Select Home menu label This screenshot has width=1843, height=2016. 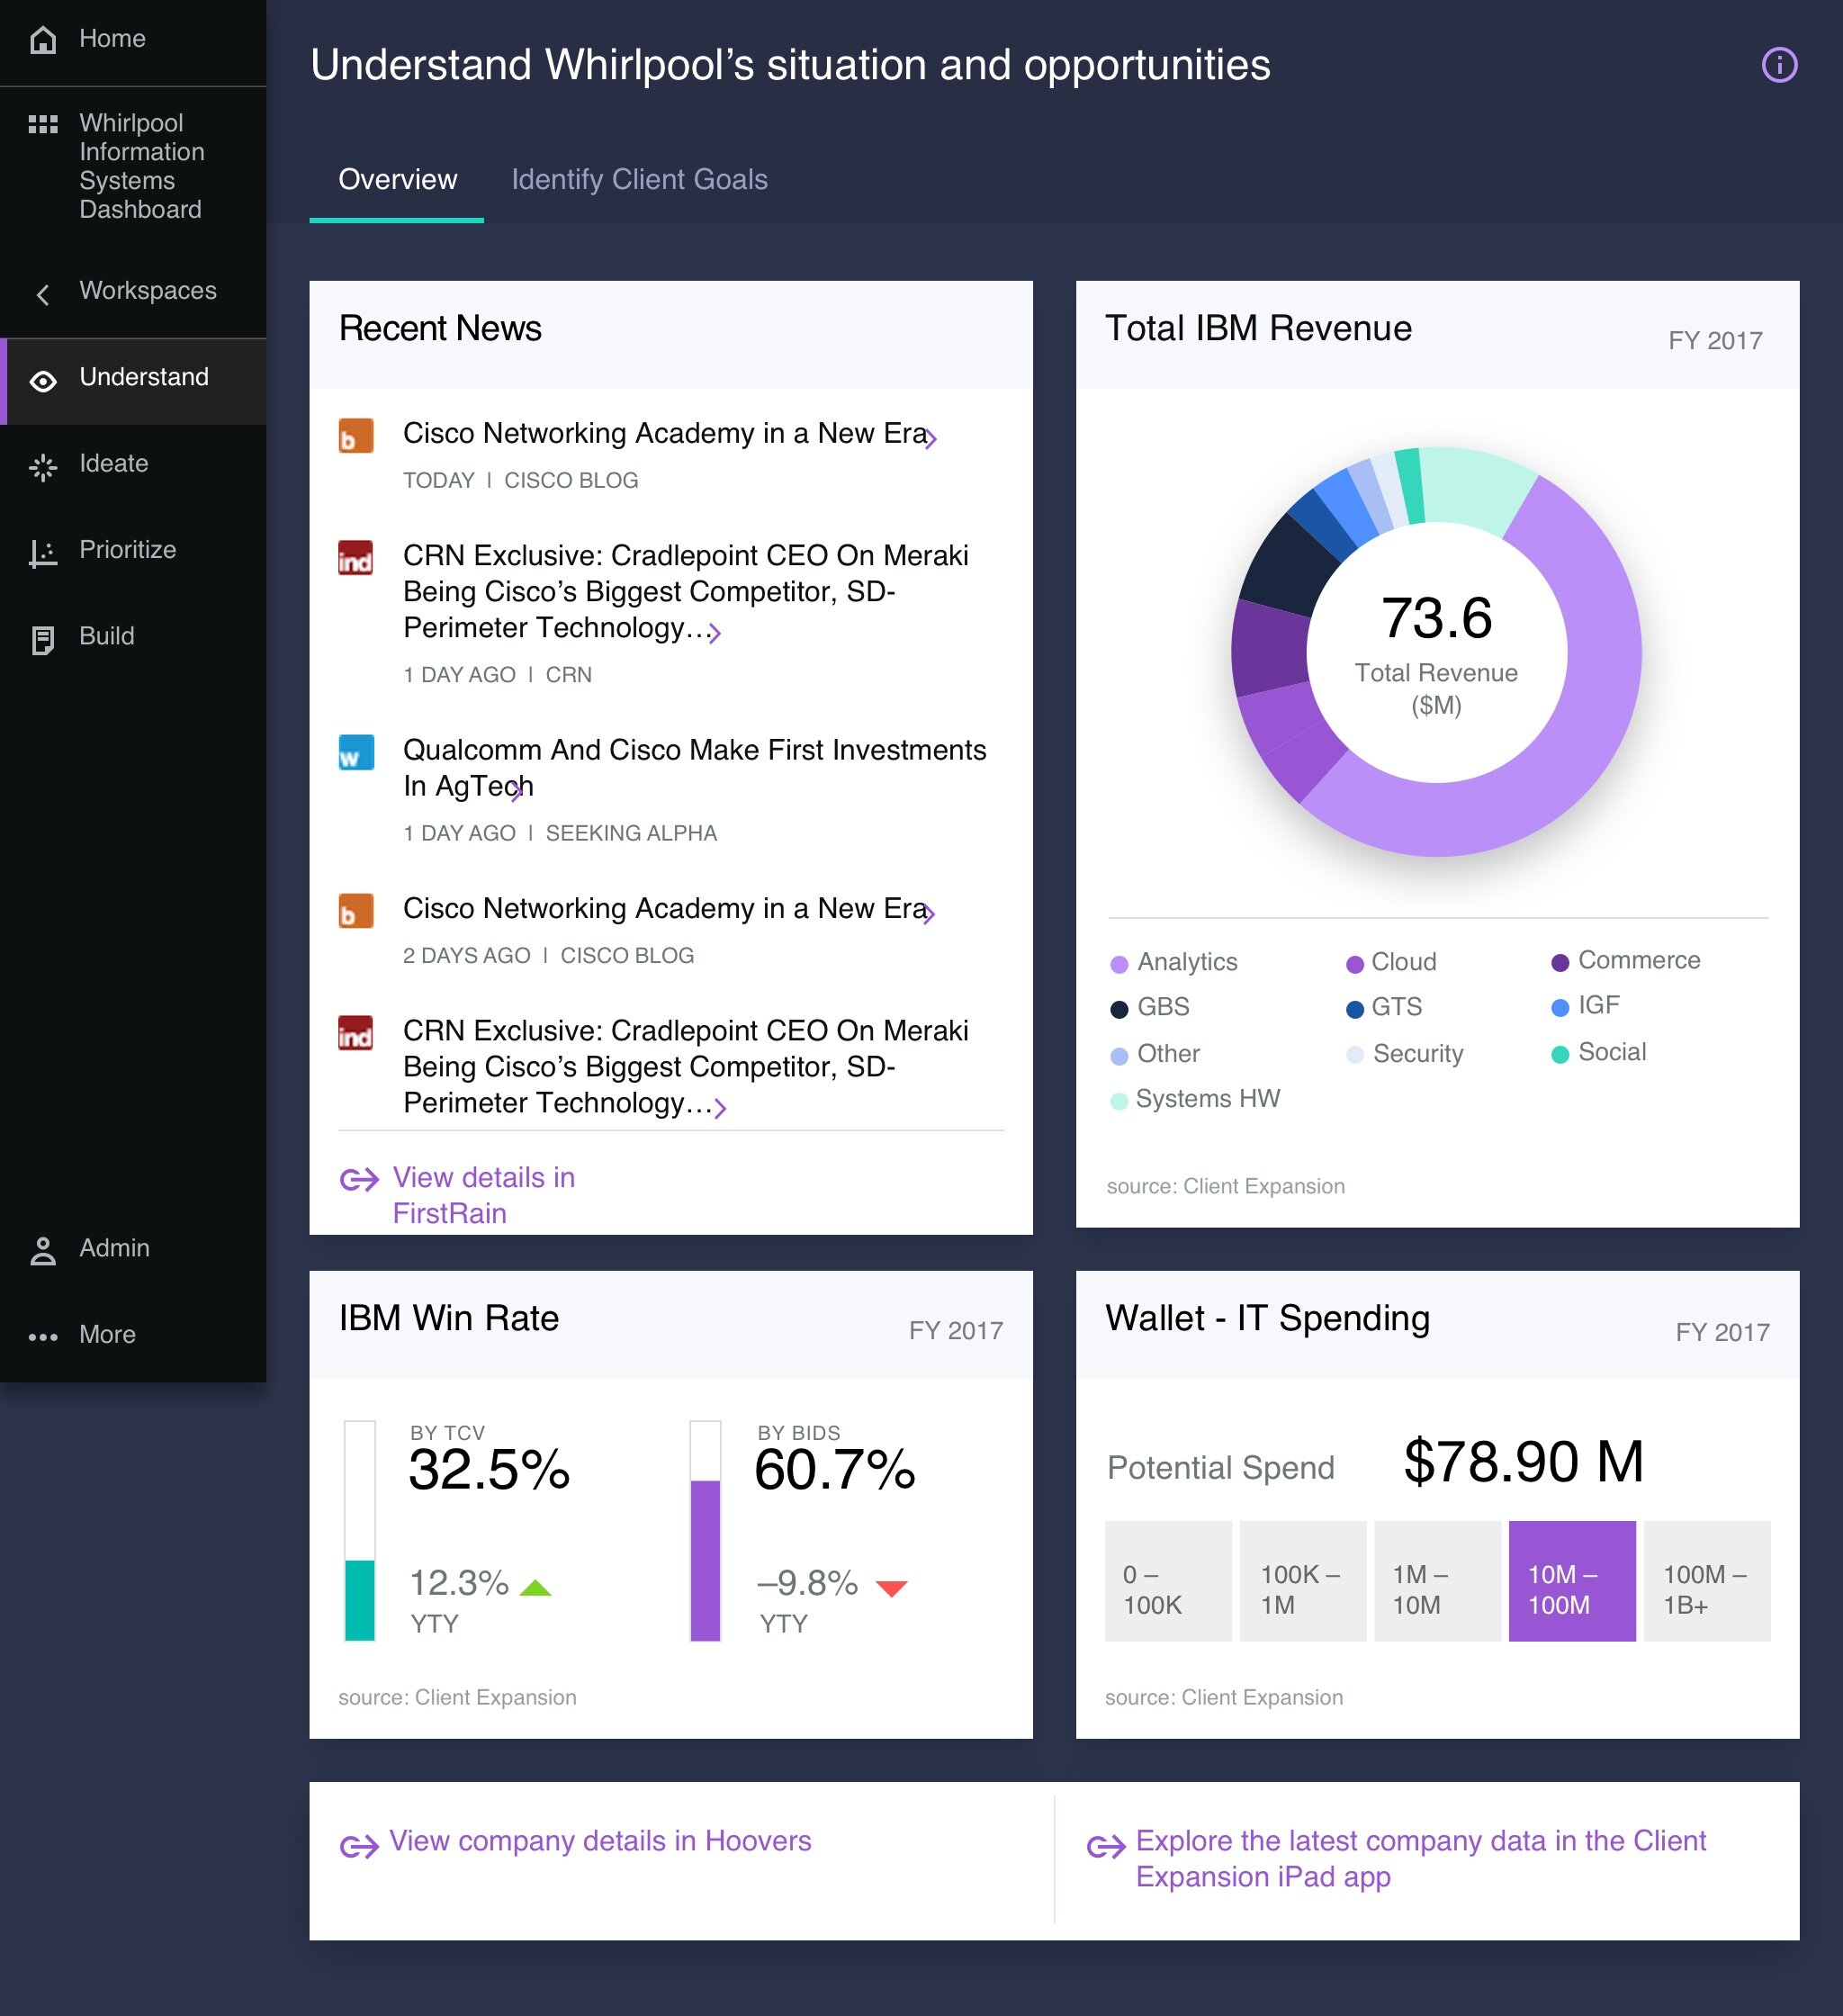(x=112, y=39)
